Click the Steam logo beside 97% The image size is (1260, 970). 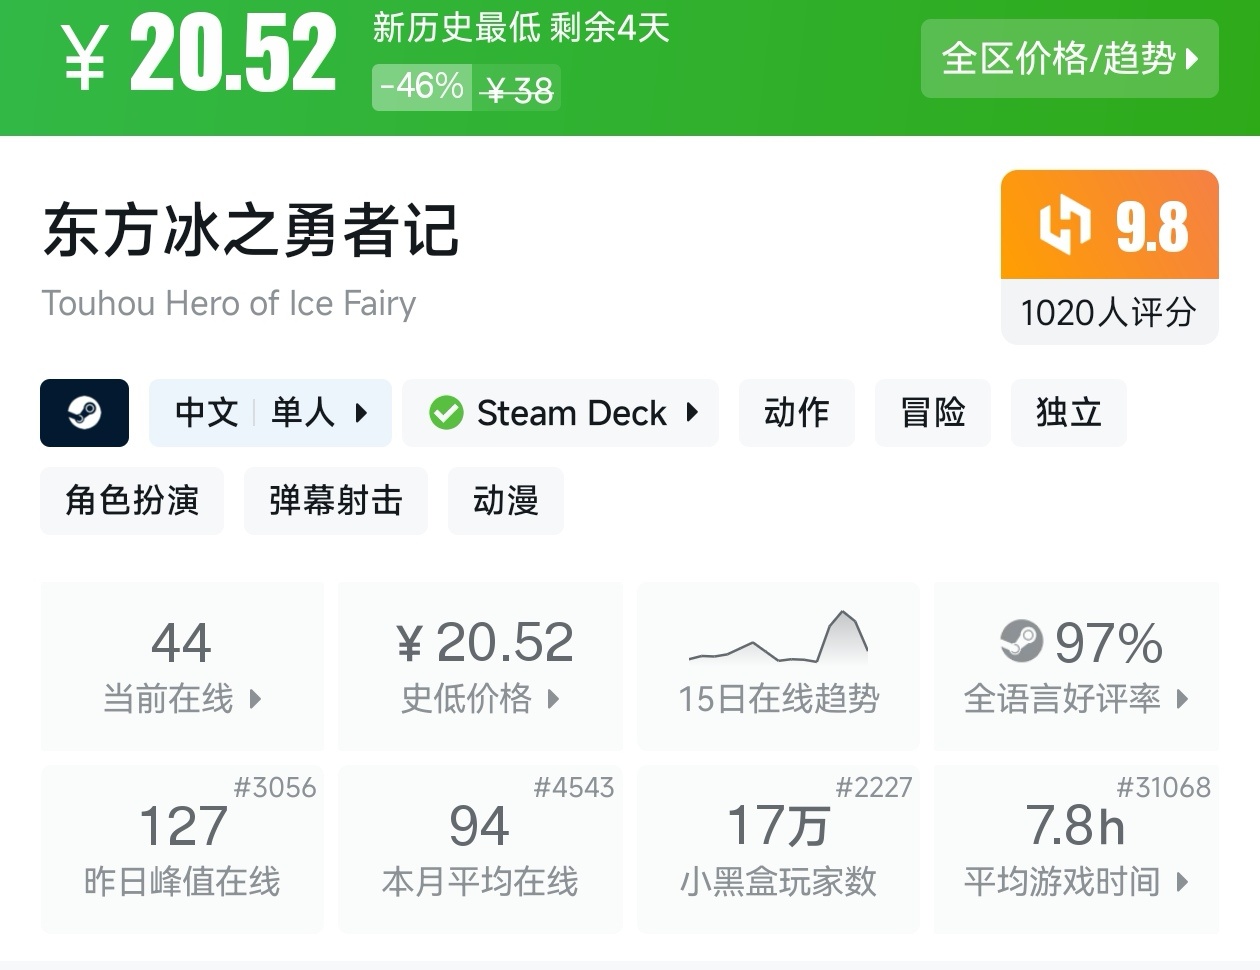pos(1021,641)
